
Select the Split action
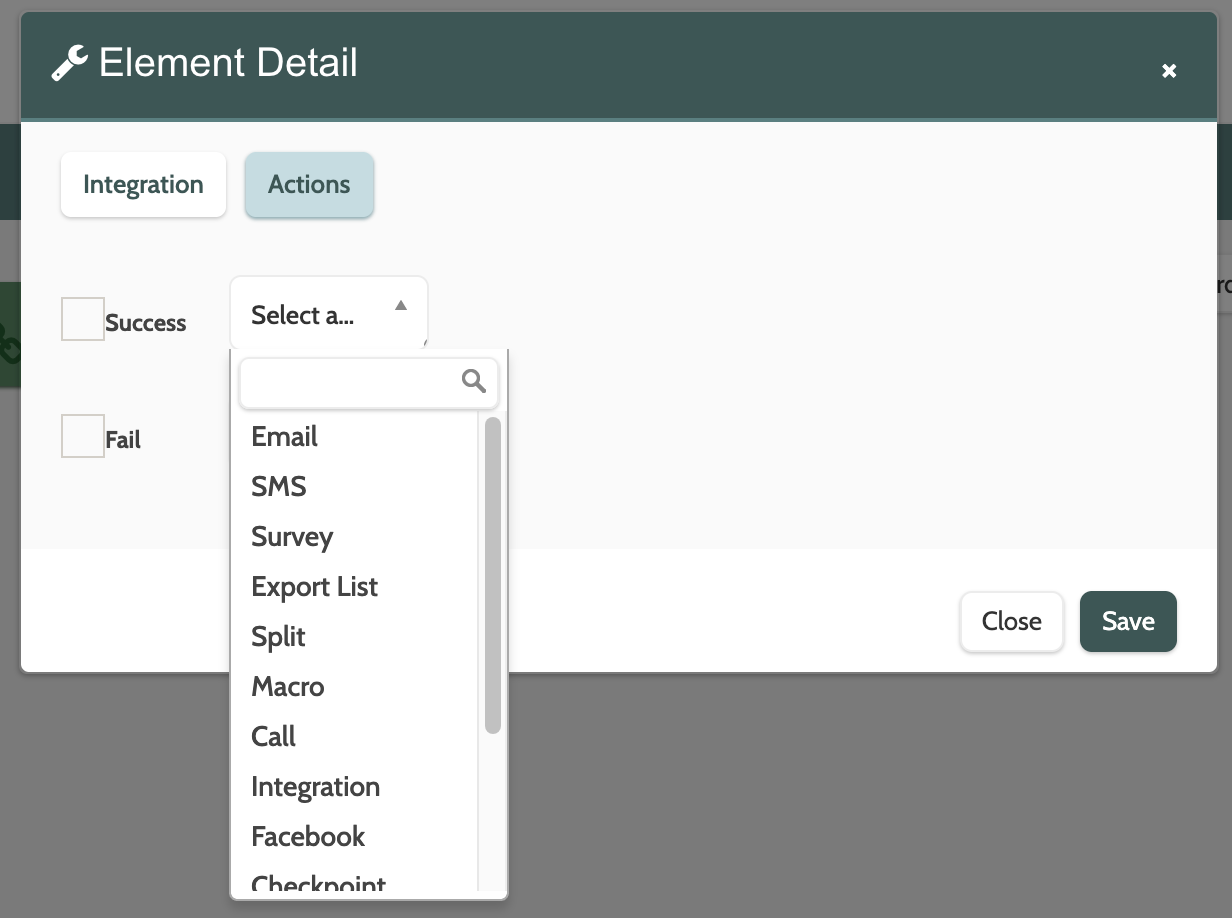point(278,637)
